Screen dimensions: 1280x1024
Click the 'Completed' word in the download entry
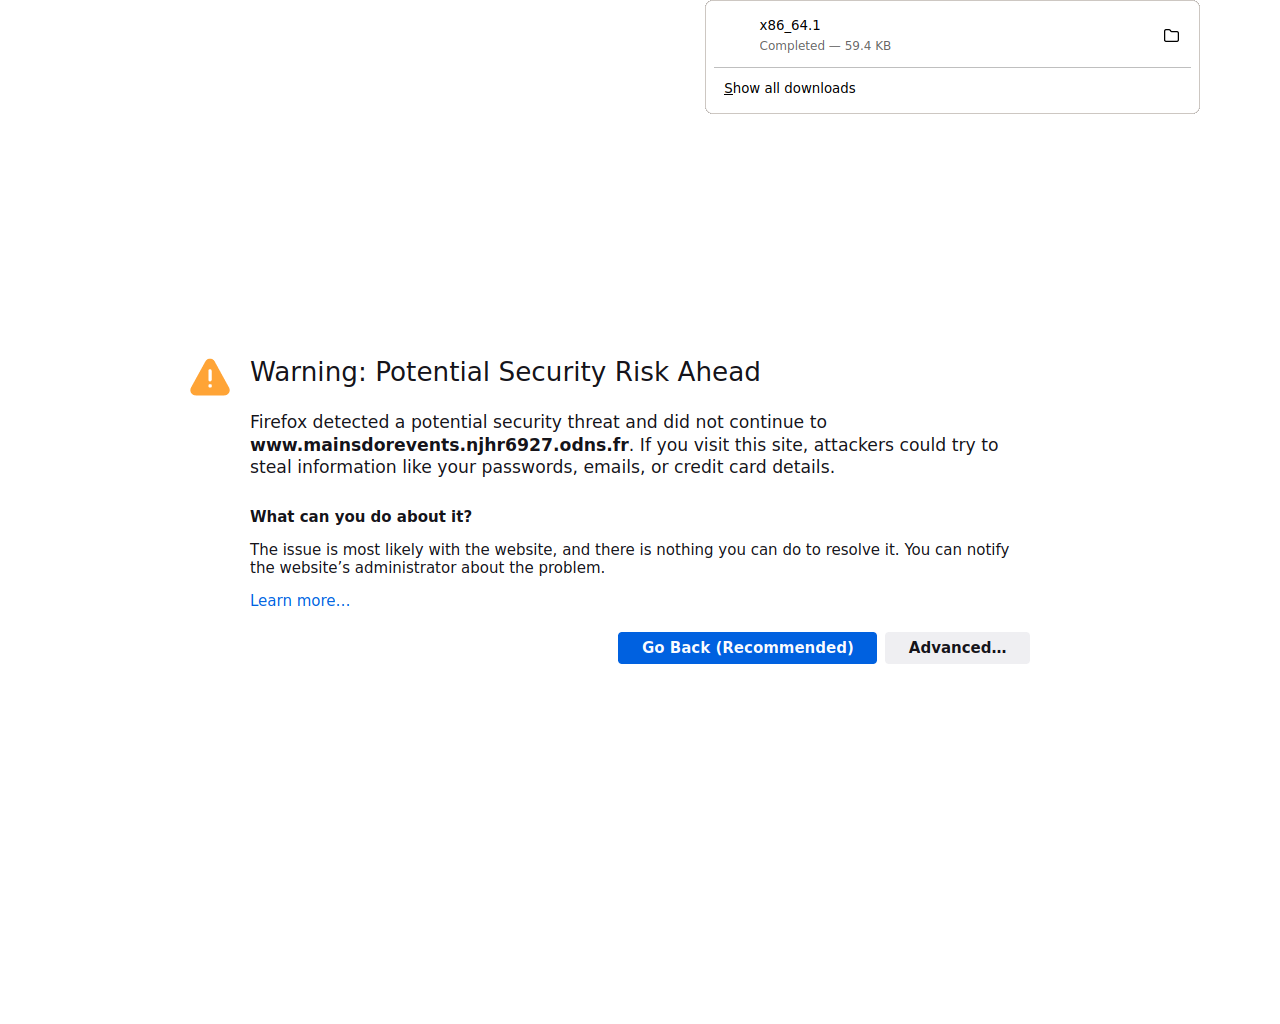pyautogui.click(x=792, y=46)
